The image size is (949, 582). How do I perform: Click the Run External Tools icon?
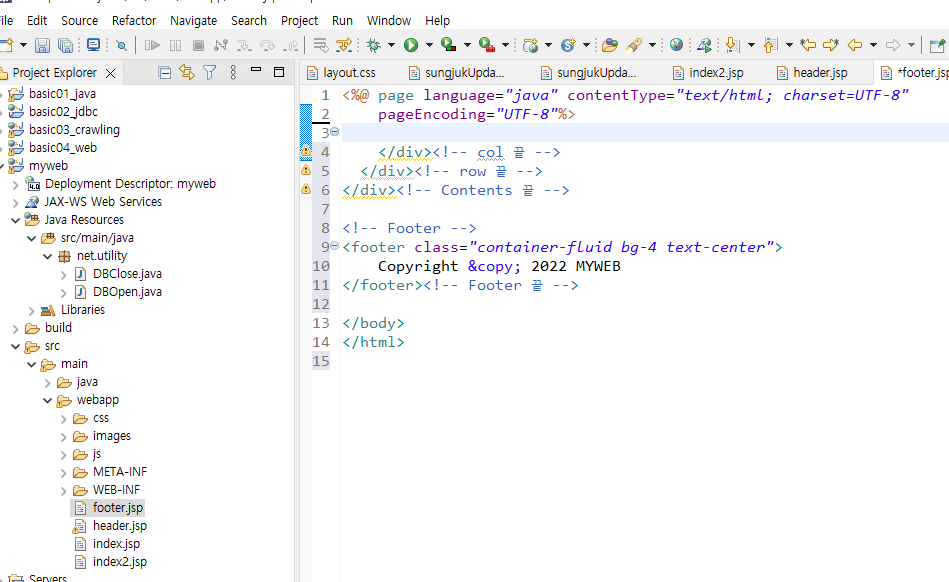click(x=487, y=45)
